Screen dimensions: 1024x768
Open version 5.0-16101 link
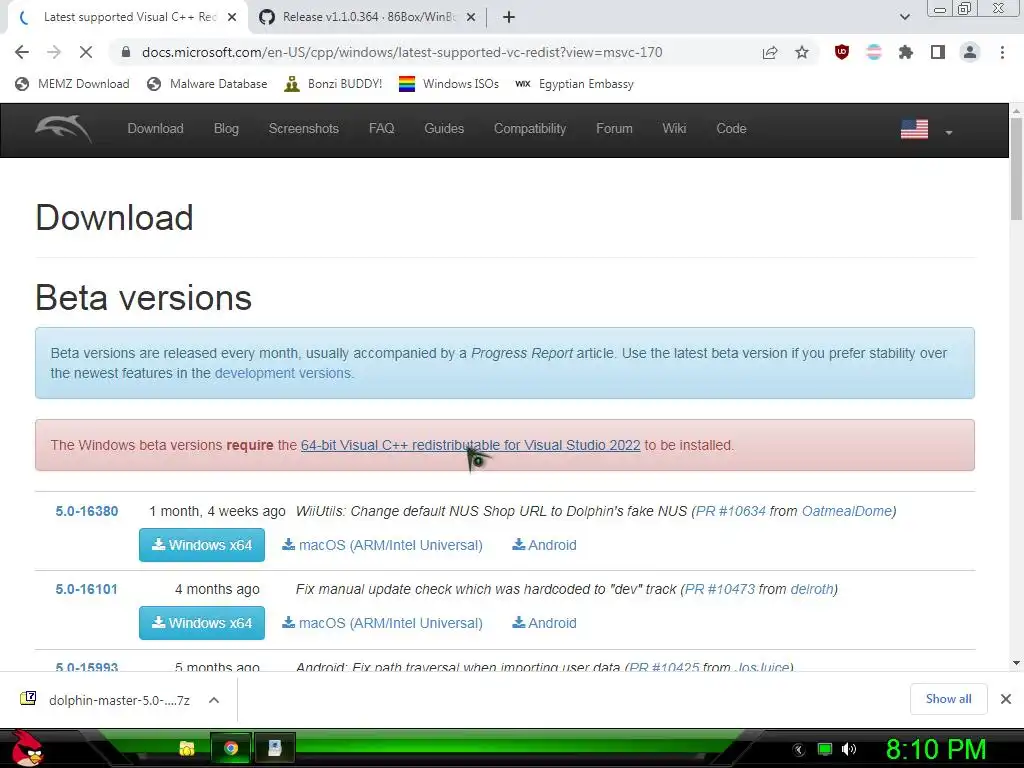(x=87, y=589)
